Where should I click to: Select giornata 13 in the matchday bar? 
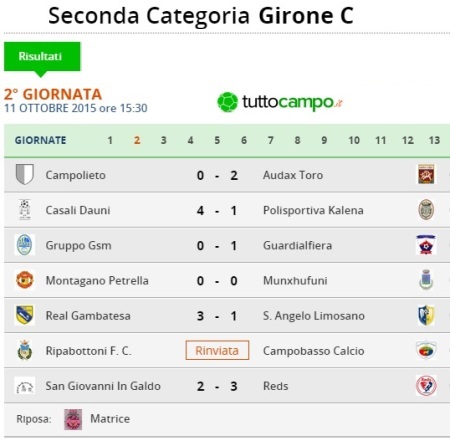tap(434, 140)
